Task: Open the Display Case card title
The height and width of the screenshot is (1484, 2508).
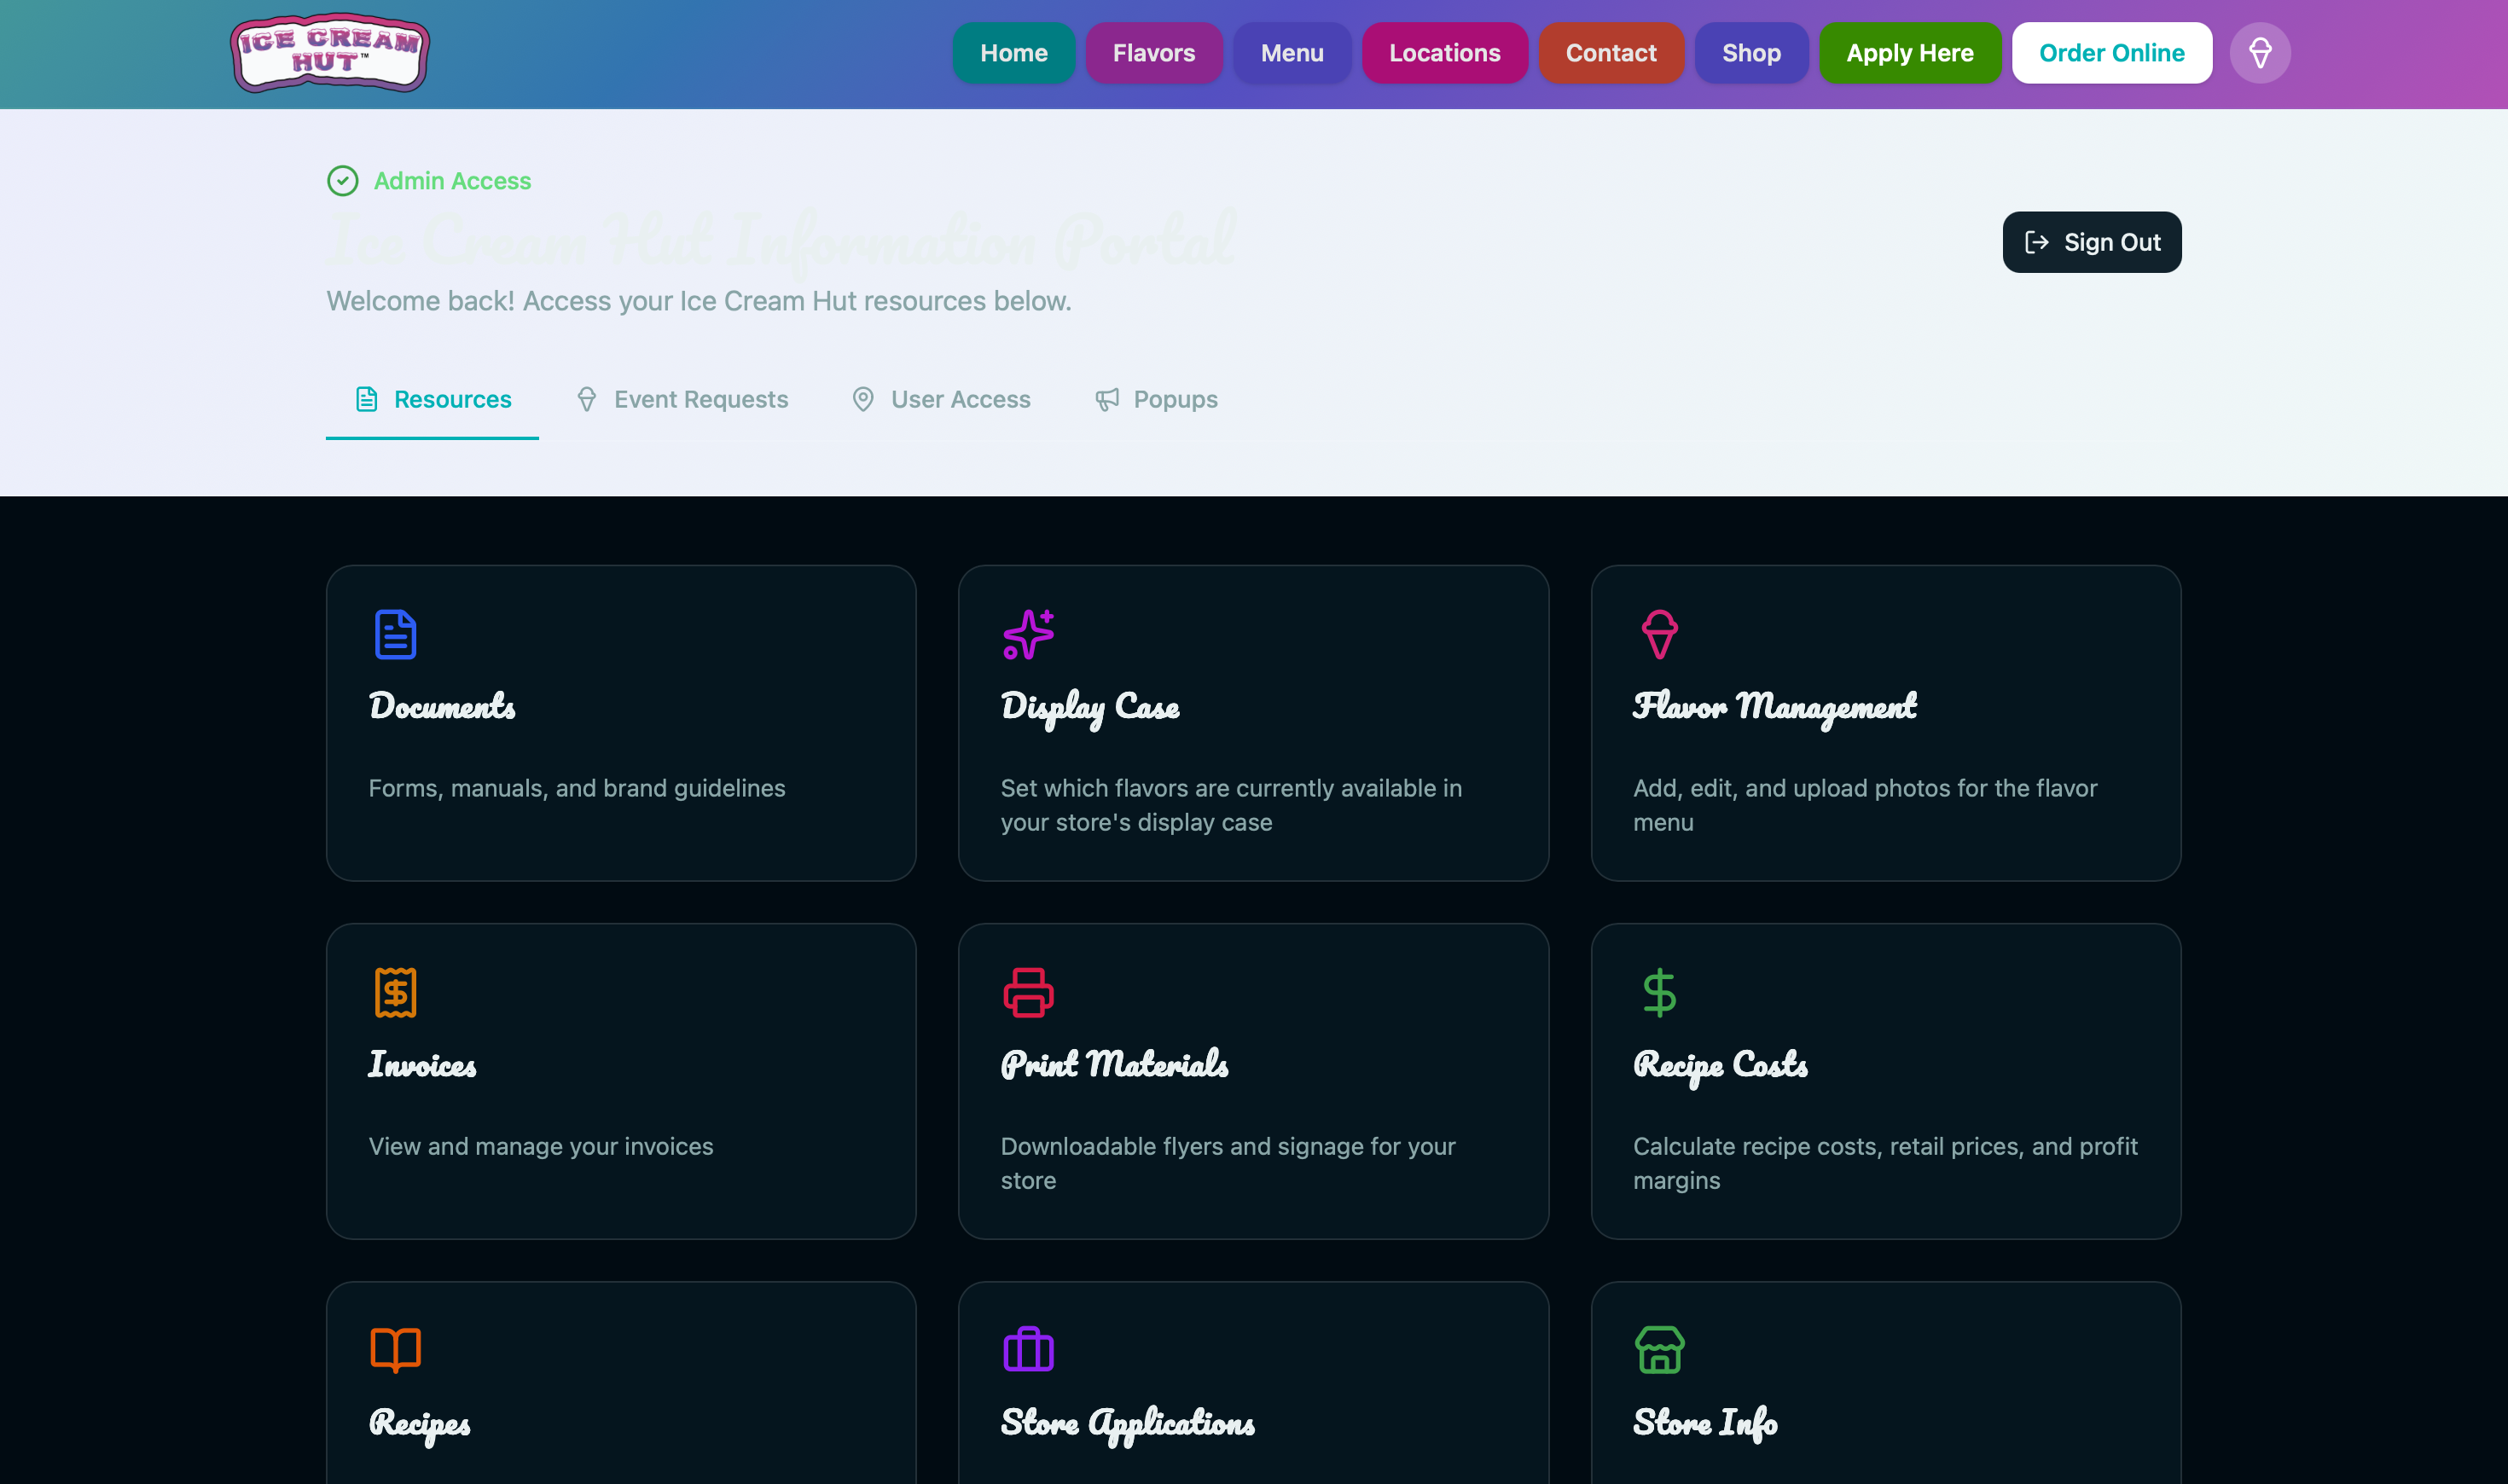Action: point(1090,708)
